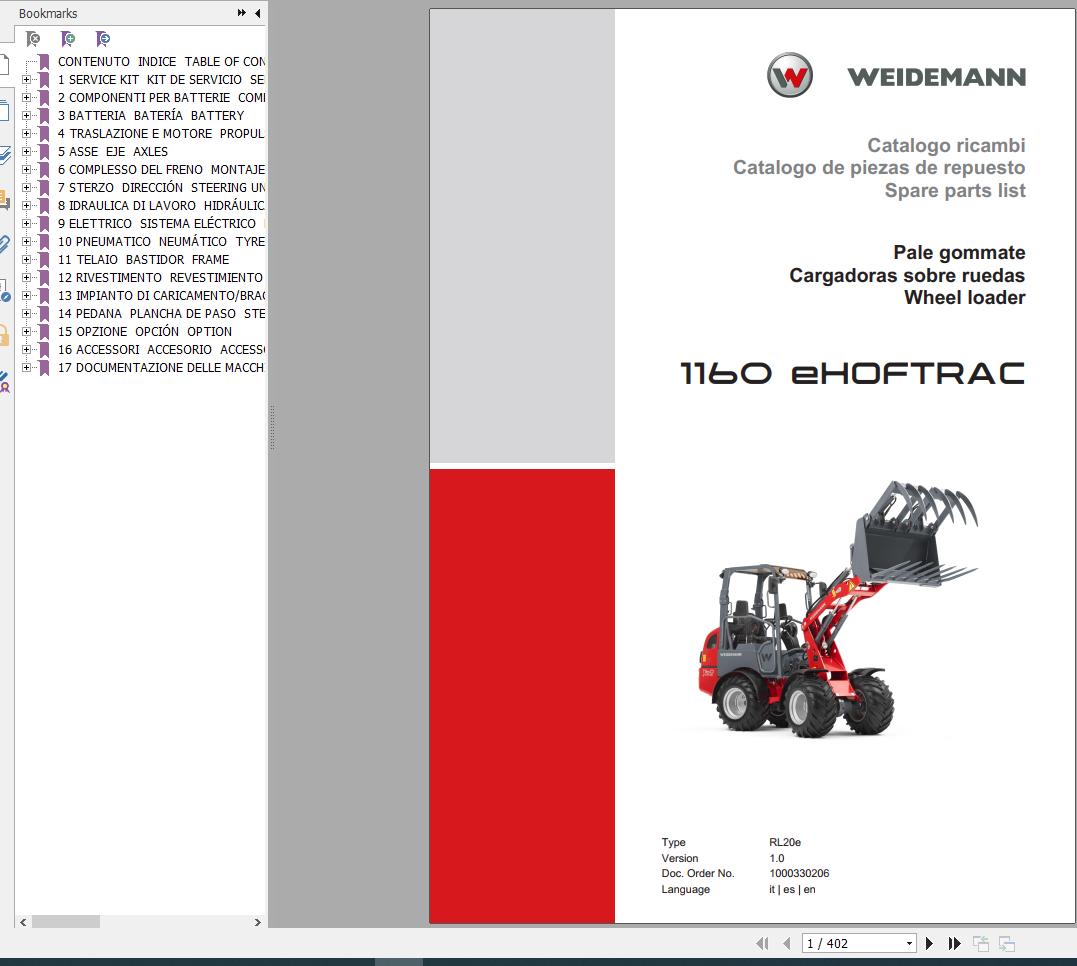Viewport: 1077px width, 966px height.
Task: Click the 1160 eHOFTRAC title text
Action: (x=852, y=374)
